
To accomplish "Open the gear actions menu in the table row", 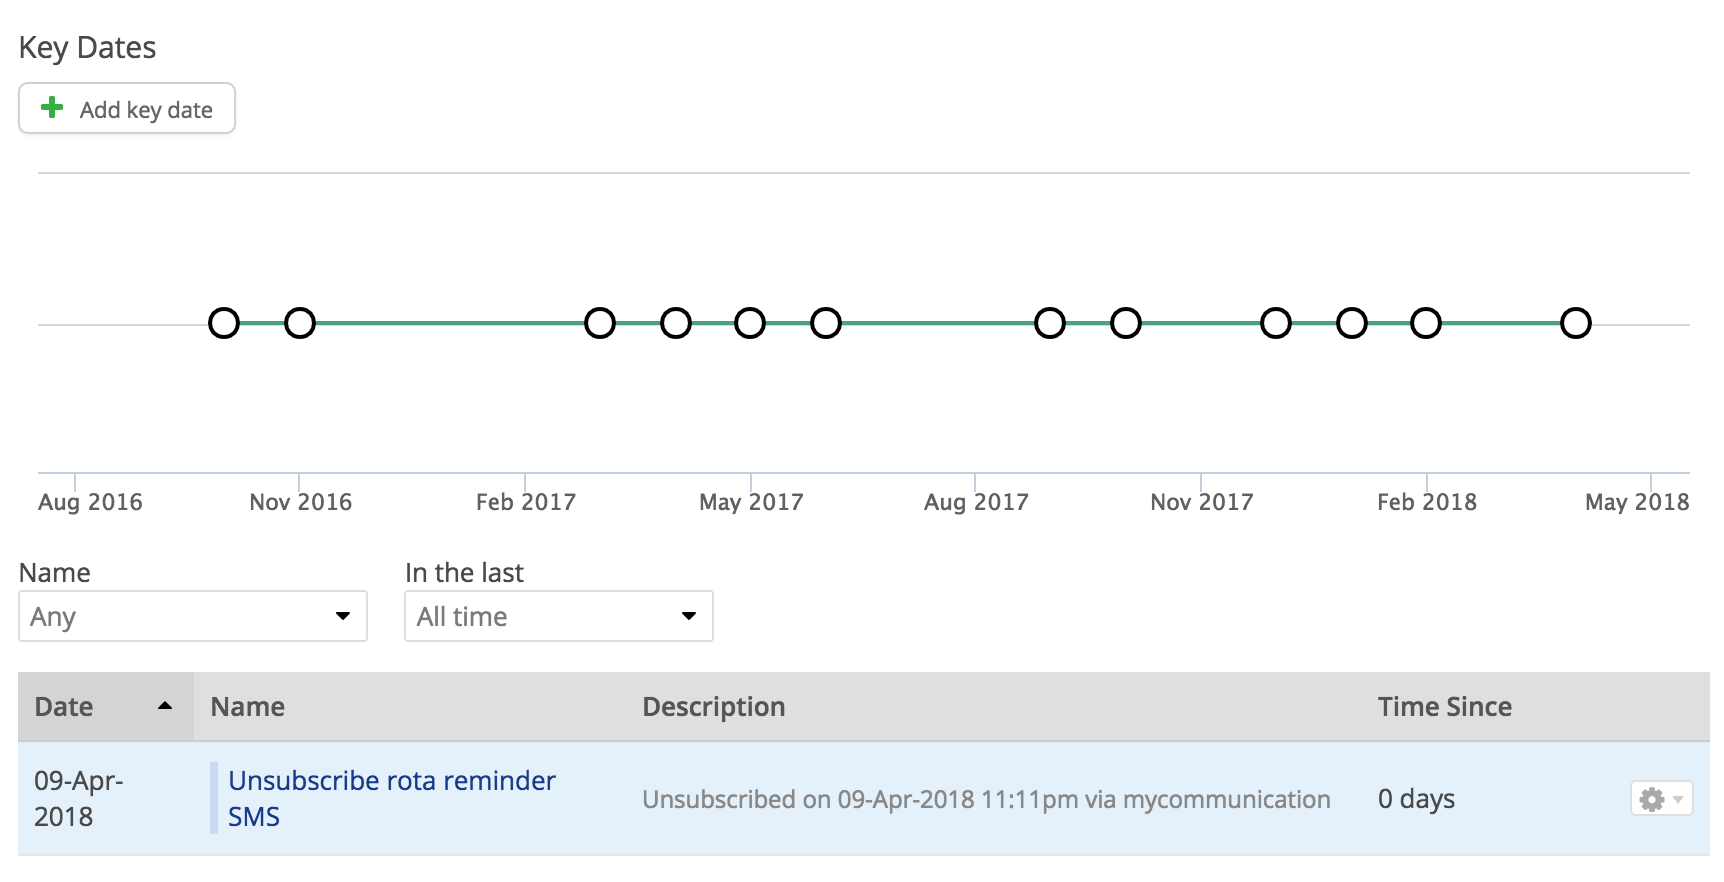I will (1661, 799).
